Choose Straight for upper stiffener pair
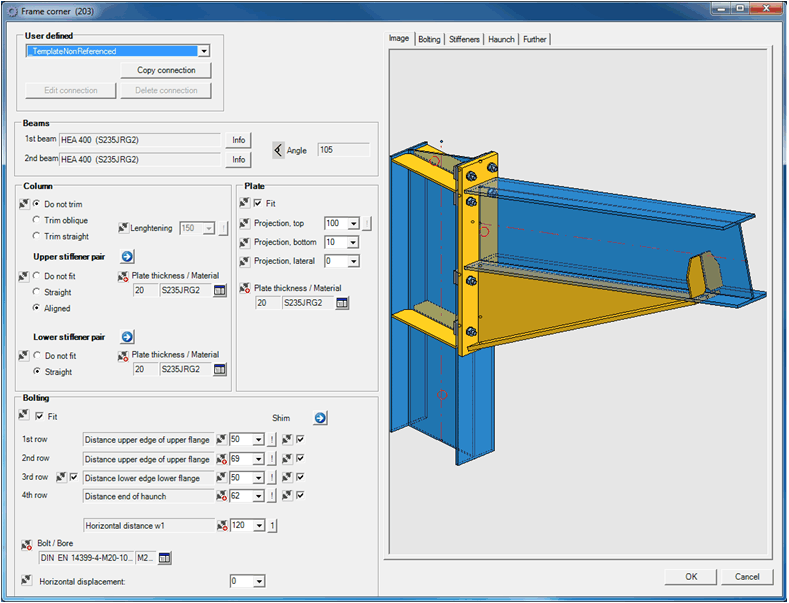The height and width of the screenshot is (603, 789). point(38,292)
